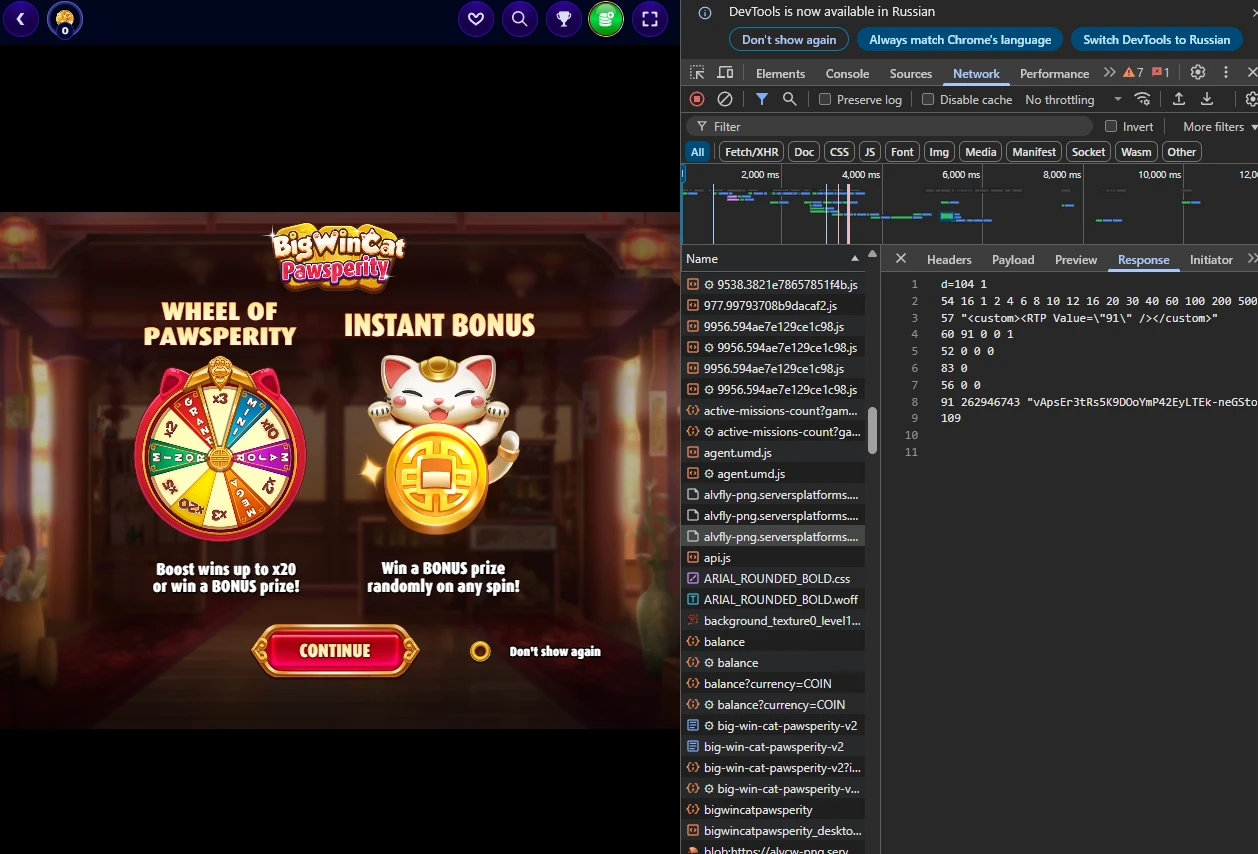Filter requests by Font type
The height and width of the screenshot is (854, 1258).
[902, 152]
